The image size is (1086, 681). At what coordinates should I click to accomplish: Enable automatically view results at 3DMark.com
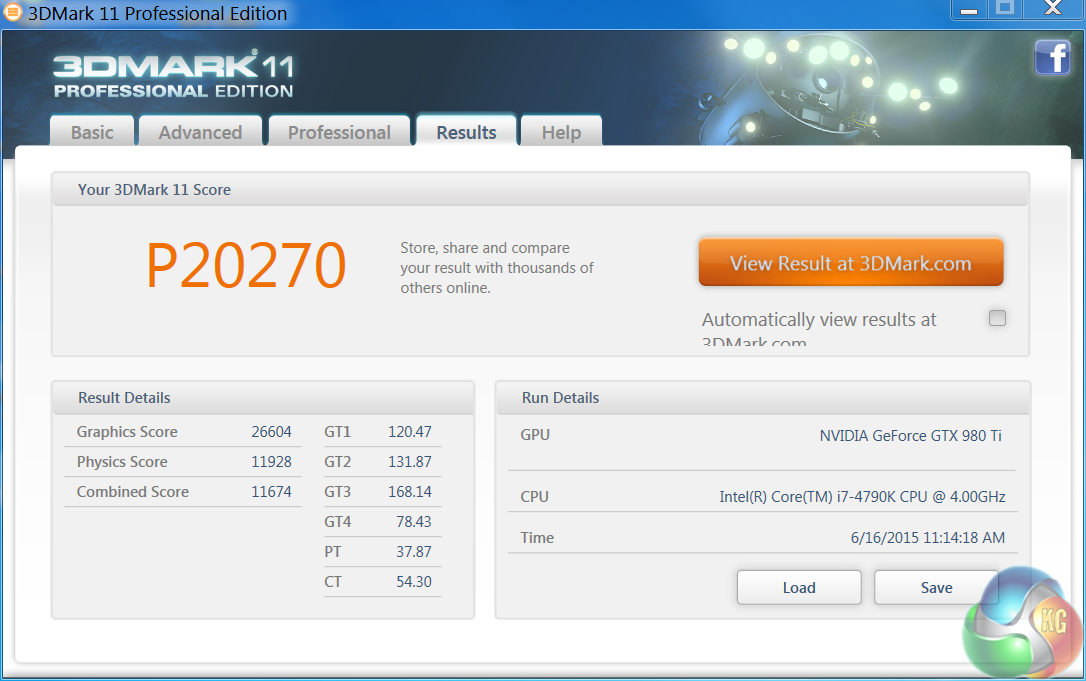(997, 318)
